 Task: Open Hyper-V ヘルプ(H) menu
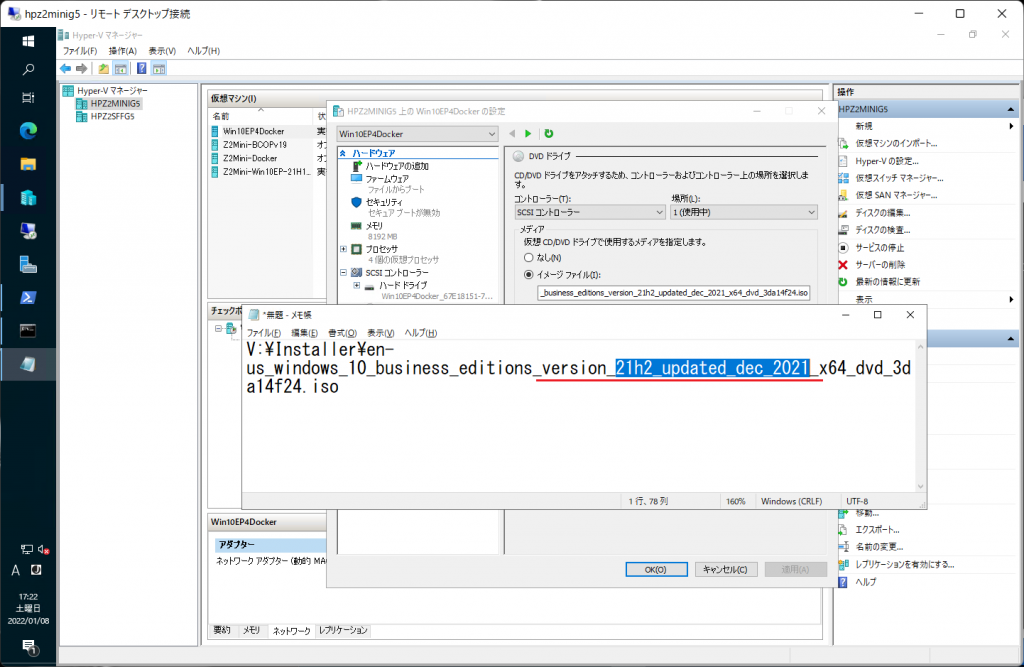(204, 51)
